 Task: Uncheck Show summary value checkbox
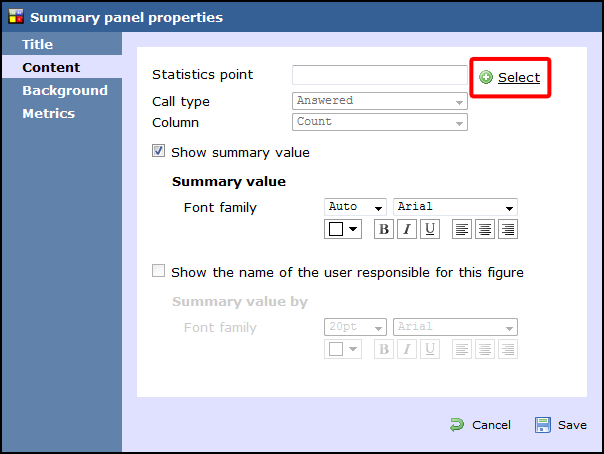[x=158, y=152]
